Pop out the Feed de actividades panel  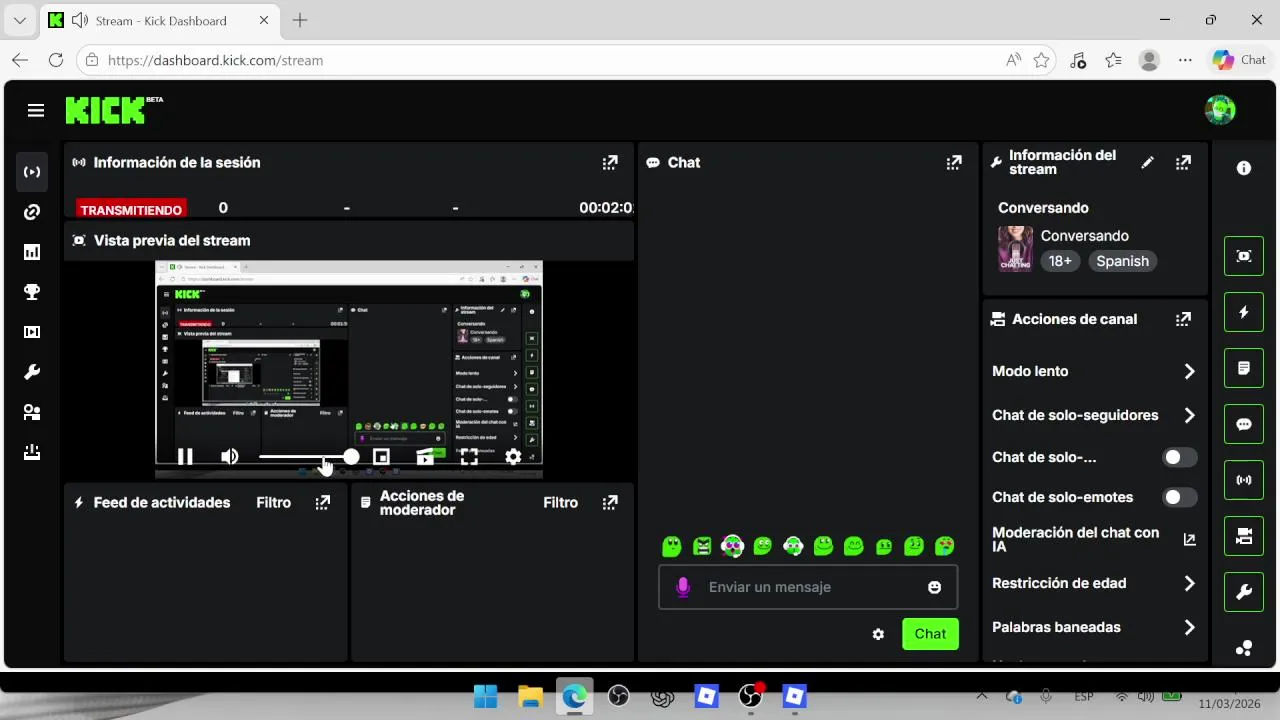pos(322,503)
